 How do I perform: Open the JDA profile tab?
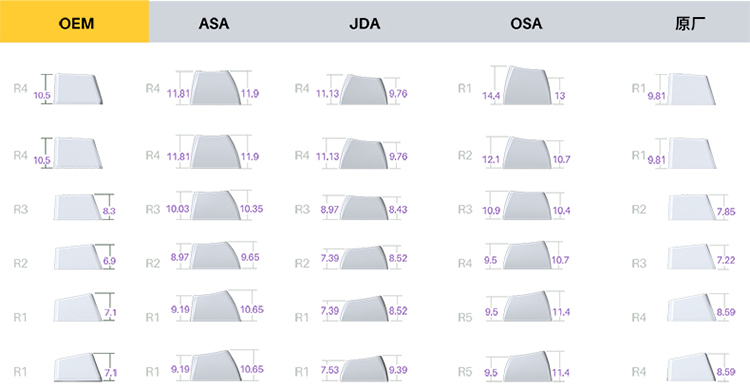click(364, 23)
